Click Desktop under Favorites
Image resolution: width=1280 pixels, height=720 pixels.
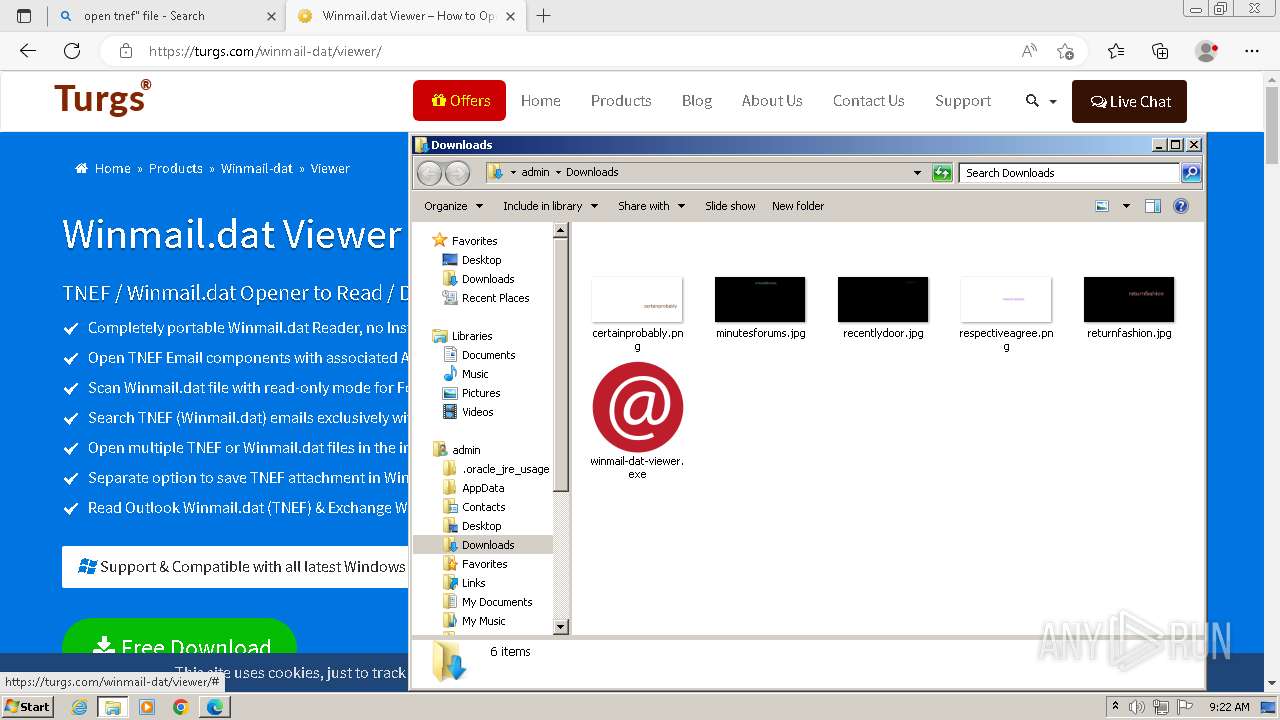click(x=481, y=260)
